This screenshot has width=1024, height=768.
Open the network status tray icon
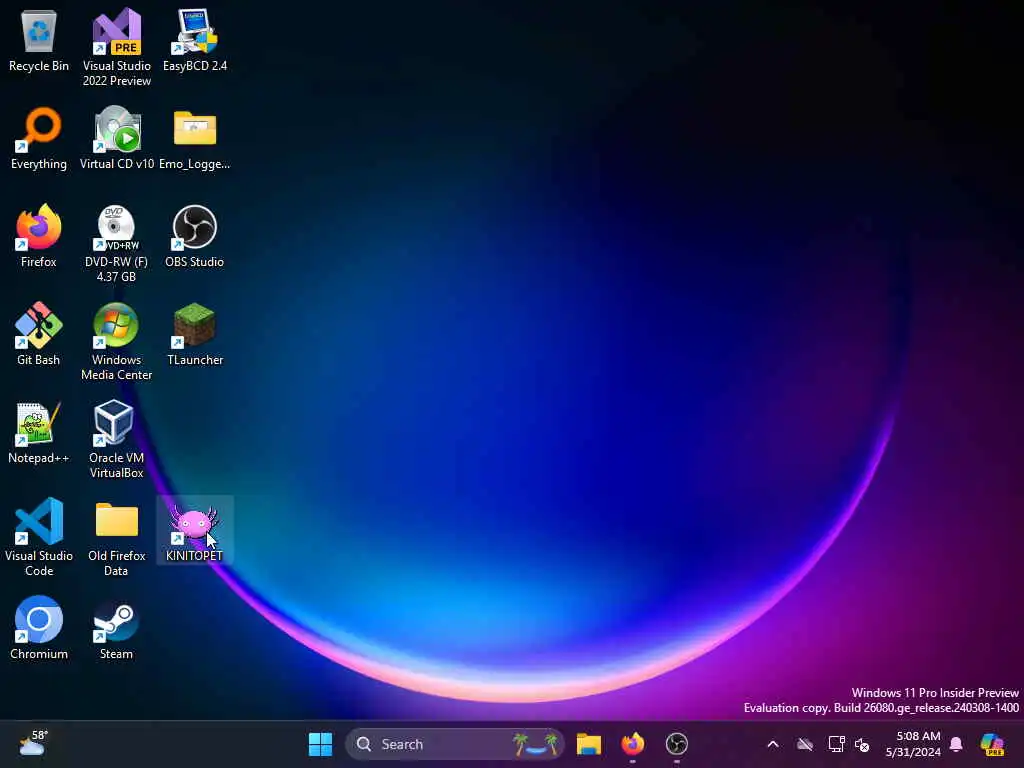836,744
